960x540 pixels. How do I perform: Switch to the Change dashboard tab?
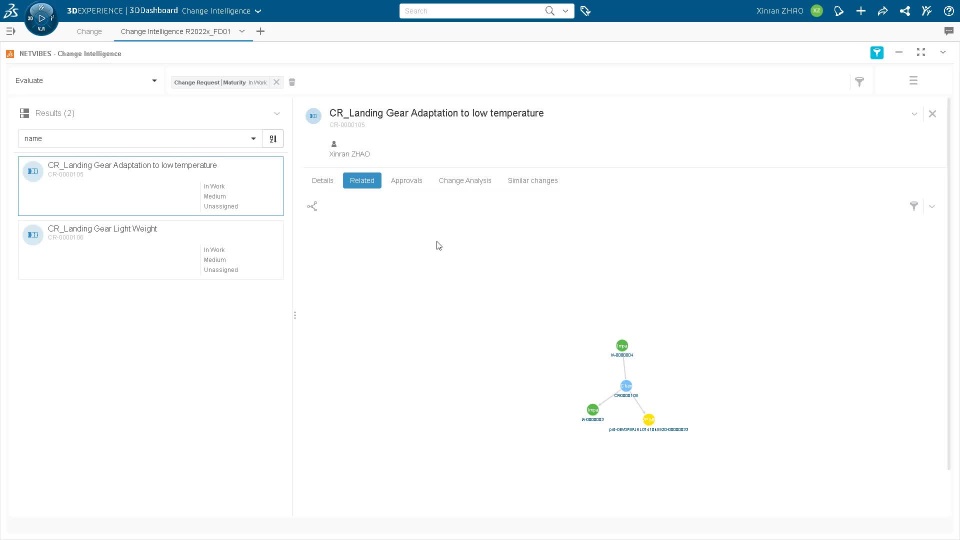point(89,31)
